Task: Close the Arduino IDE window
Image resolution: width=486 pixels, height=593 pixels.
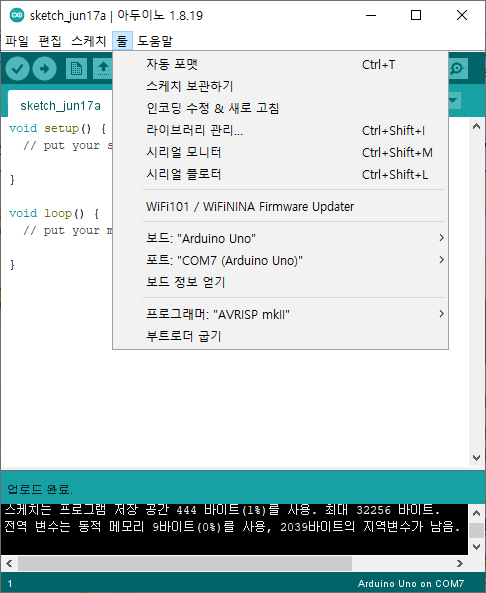Action: (462, 15)
